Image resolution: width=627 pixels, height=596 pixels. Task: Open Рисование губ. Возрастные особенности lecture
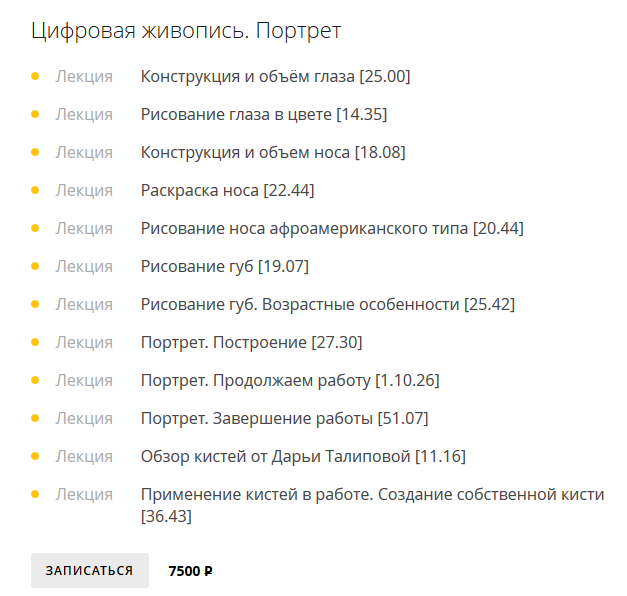[x=327, y=305]
